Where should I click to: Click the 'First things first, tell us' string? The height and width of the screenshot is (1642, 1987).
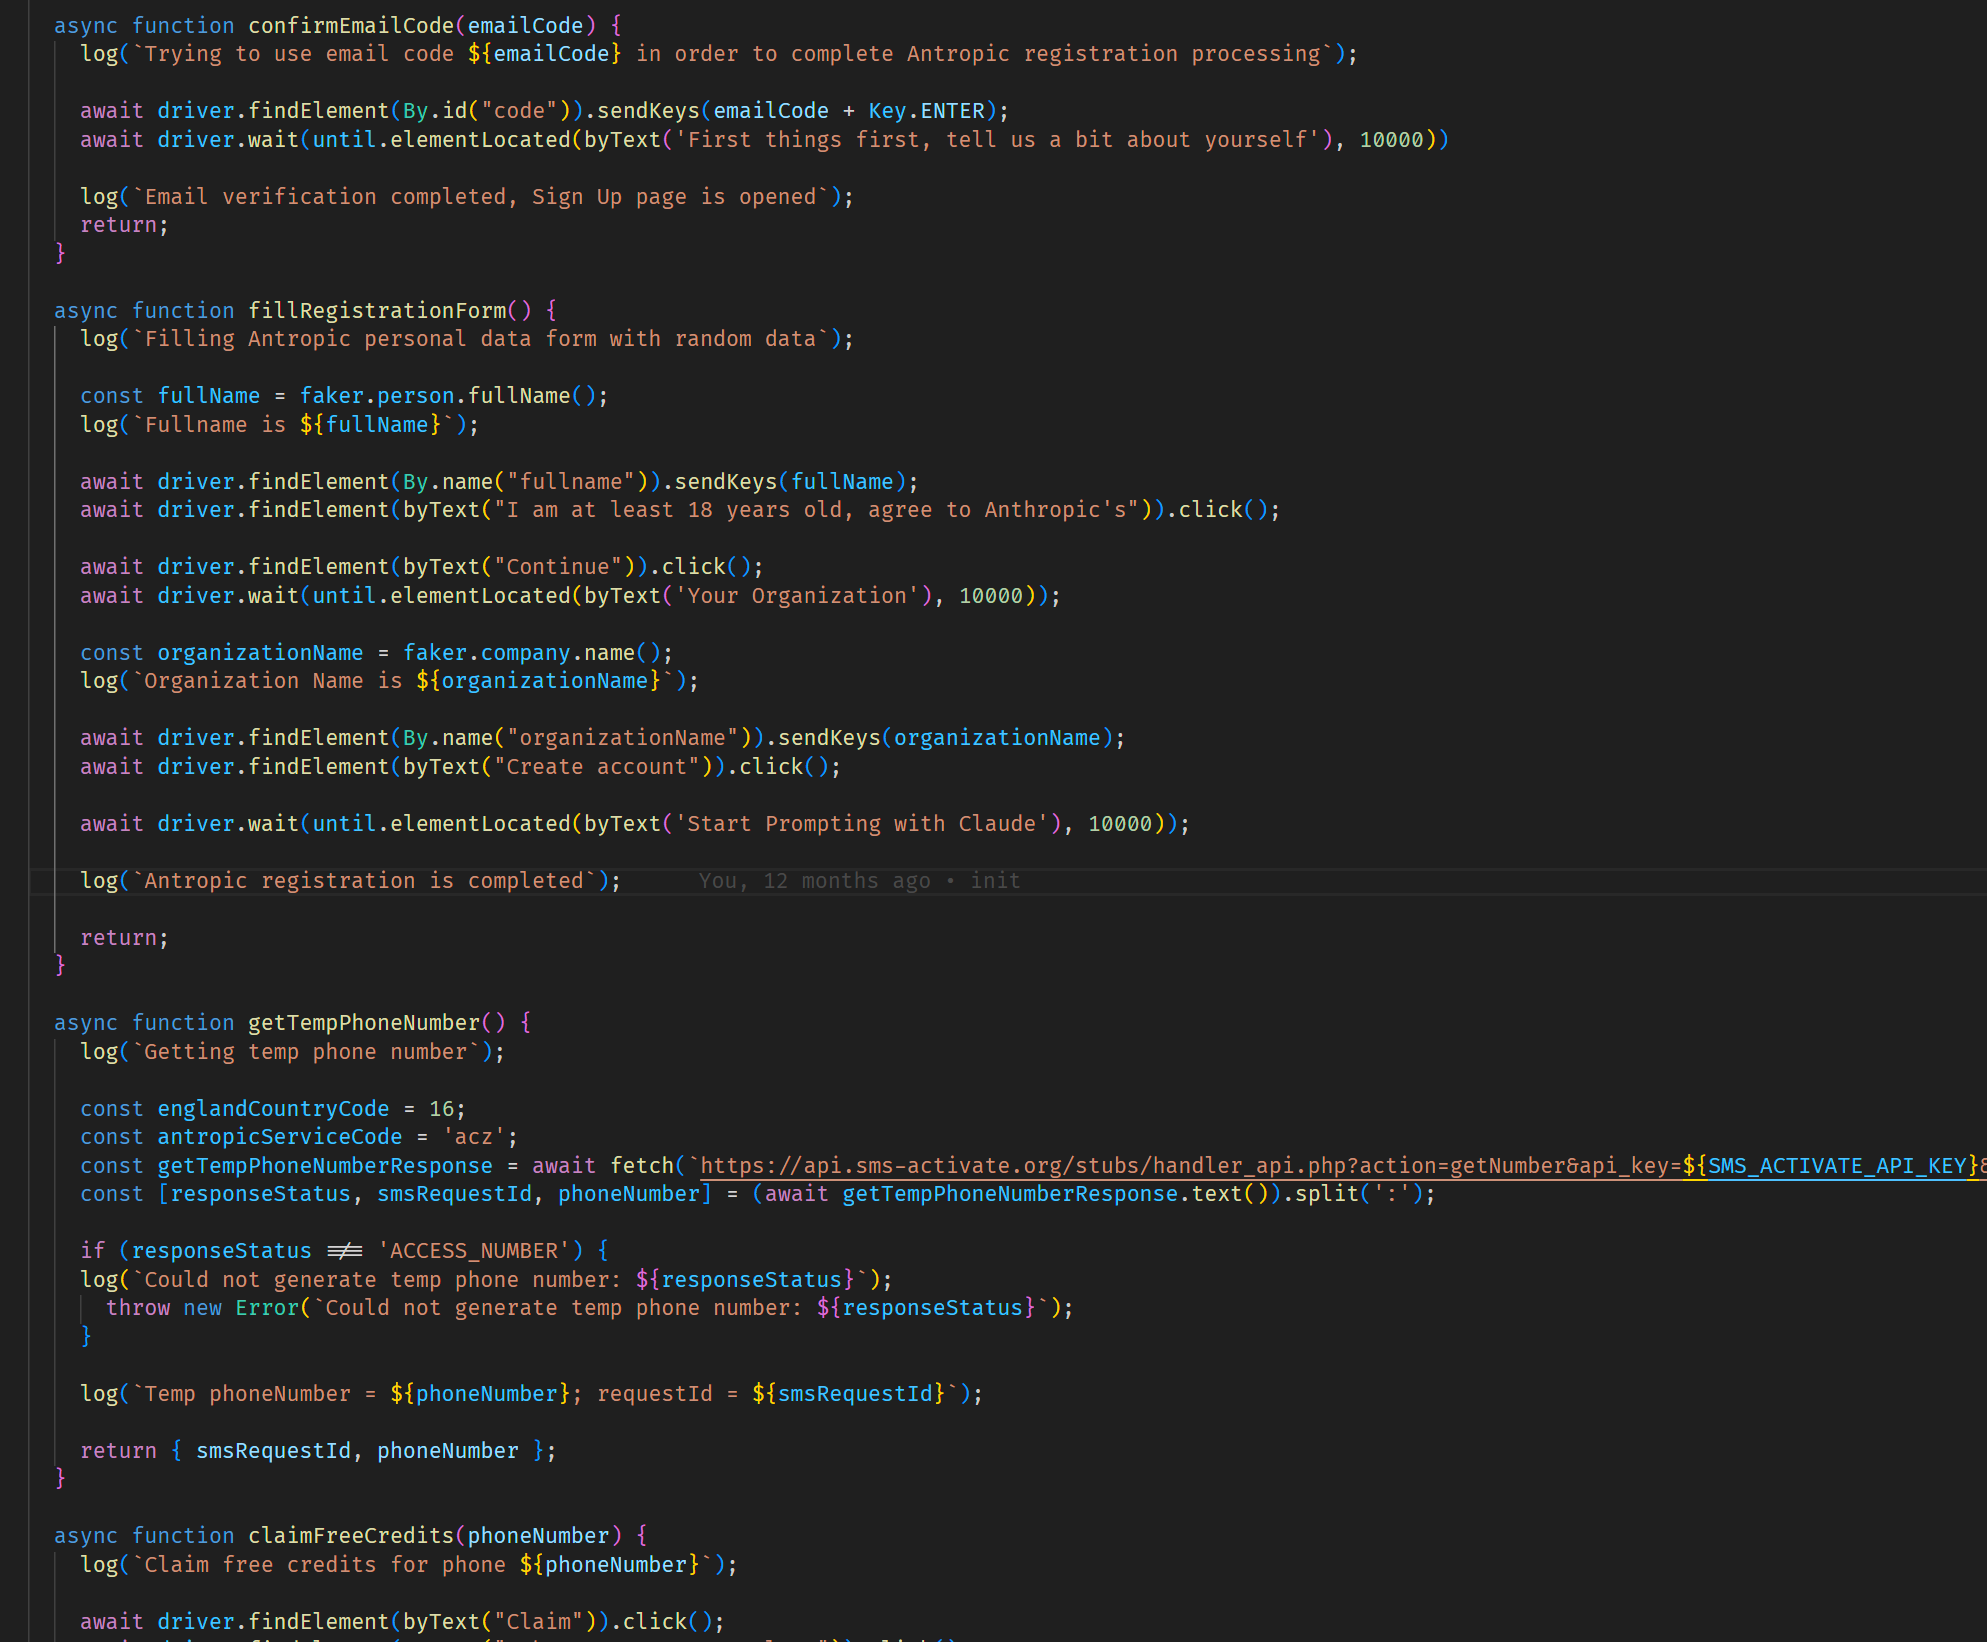(998, 140)
